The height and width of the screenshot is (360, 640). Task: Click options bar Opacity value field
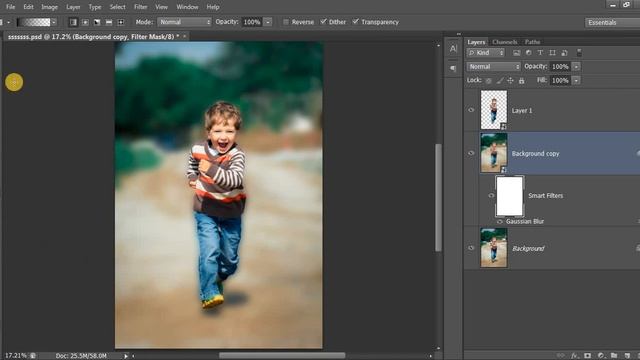252,22
